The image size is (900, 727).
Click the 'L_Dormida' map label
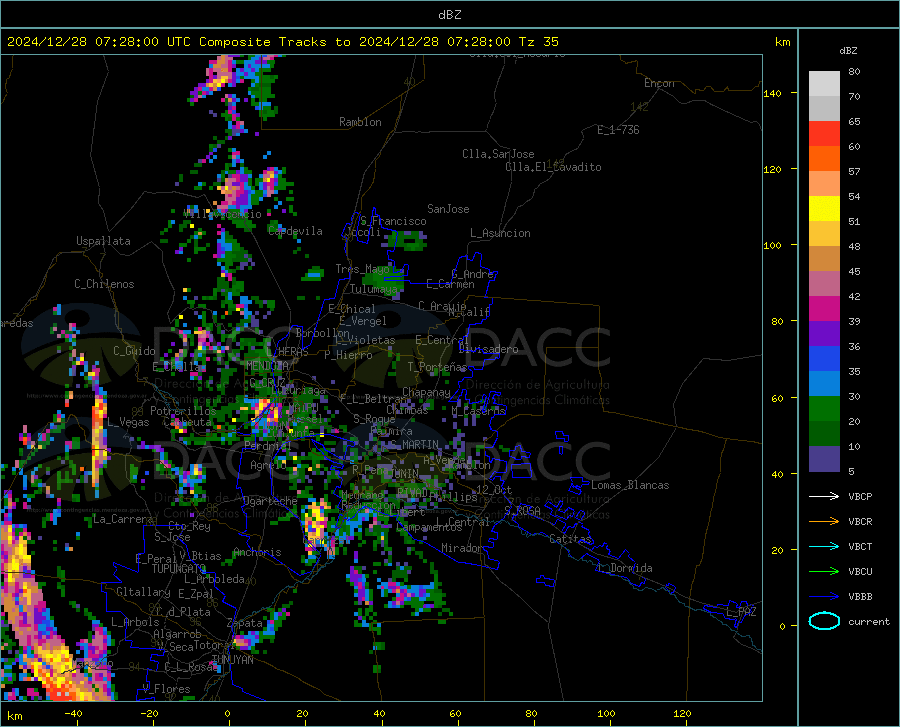coord(625,568)
